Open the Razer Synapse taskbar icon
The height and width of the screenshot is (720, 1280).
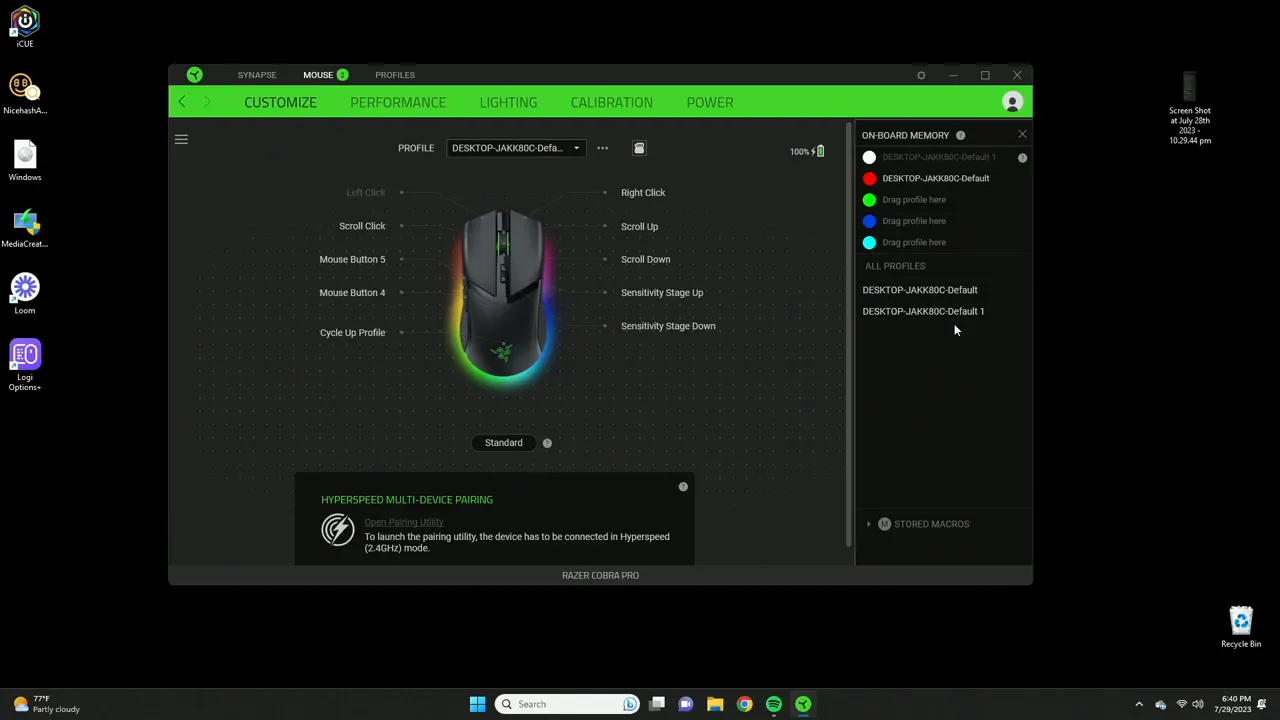click(803, 704)
